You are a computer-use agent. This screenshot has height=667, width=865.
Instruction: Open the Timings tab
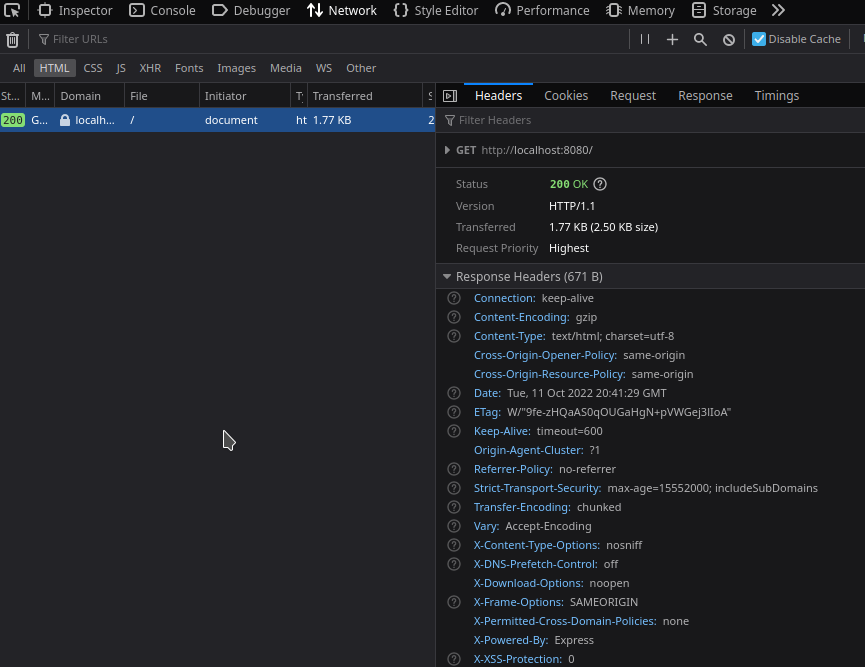point(776,95)
